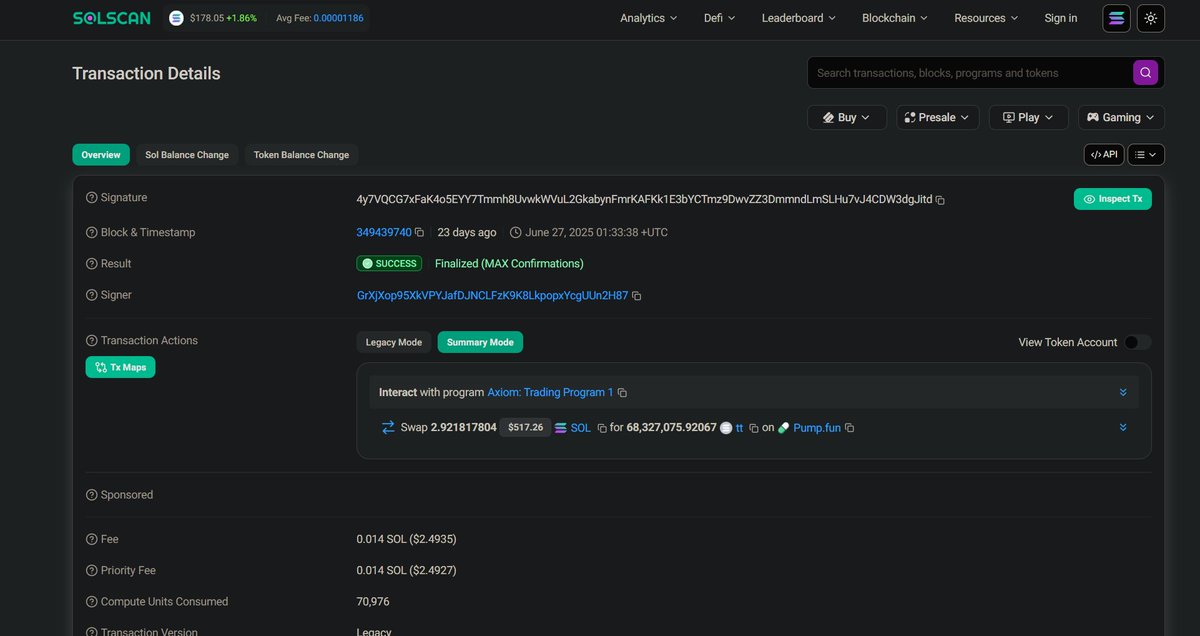The image size is (1200, 636).
Task: Open block 349439740 link
Action: click(x=383, y=231)
